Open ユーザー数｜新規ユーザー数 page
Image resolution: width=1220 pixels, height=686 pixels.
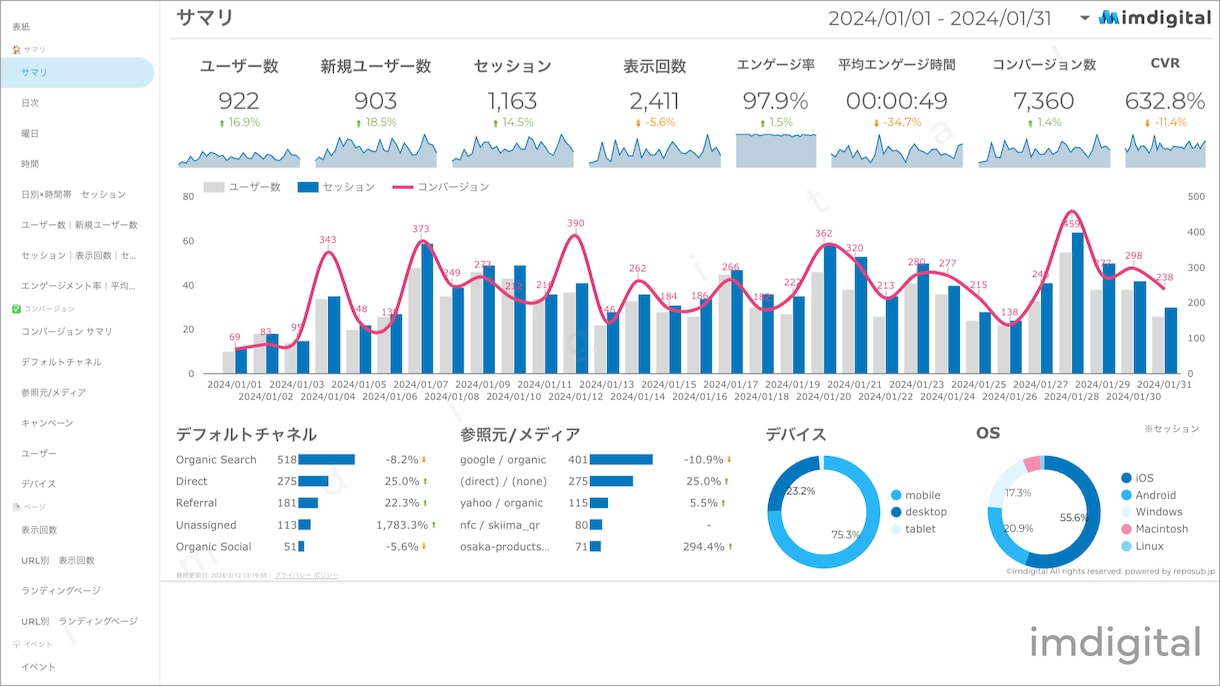80,225
